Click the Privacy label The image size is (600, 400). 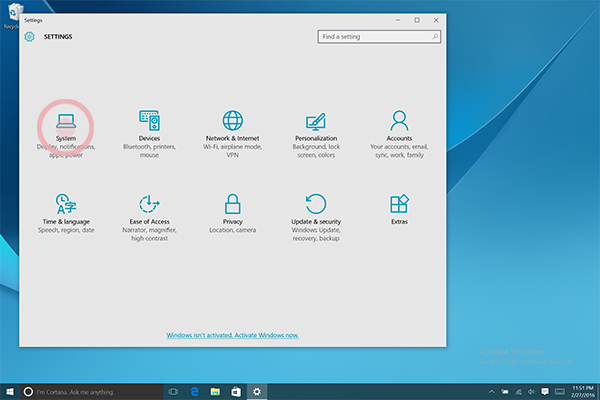233,222
